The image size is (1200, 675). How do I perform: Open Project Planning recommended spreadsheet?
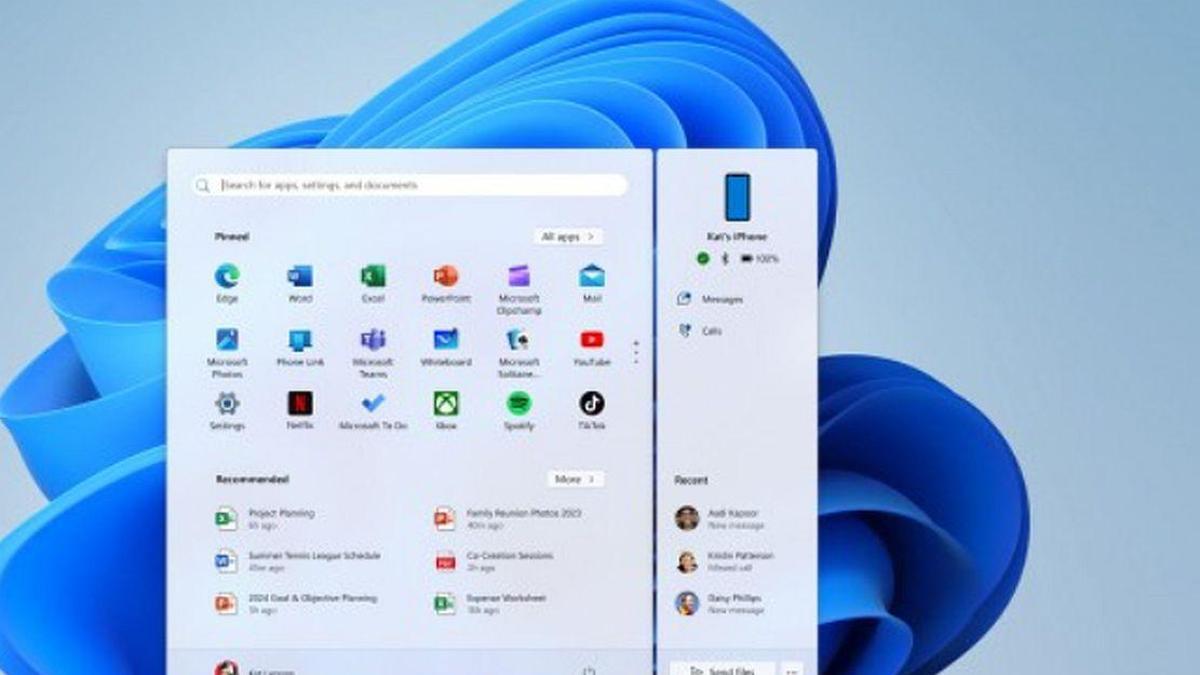click(265, 518)
